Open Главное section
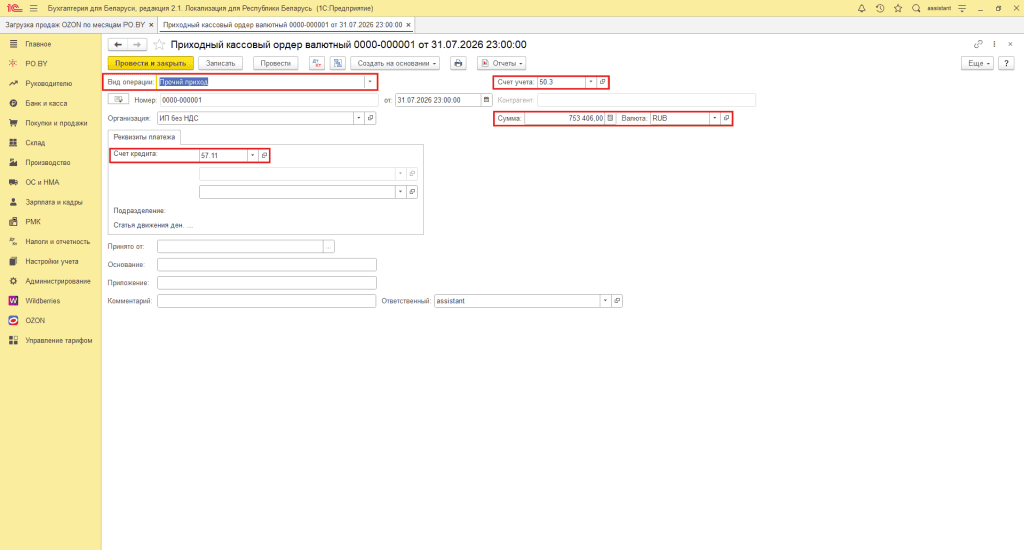This screenshot has height=550, width=1024. (x=39, y=44)
